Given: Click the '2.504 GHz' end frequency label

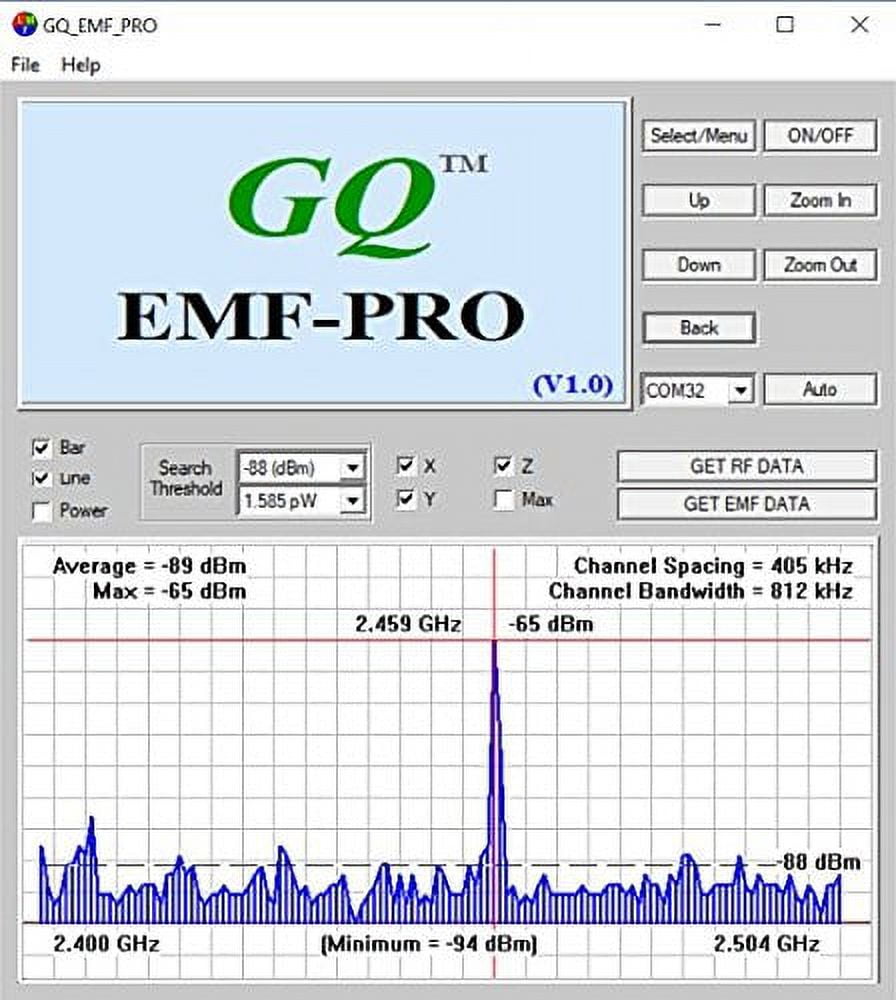Looking at the screenshot, I should coord(766,943).
